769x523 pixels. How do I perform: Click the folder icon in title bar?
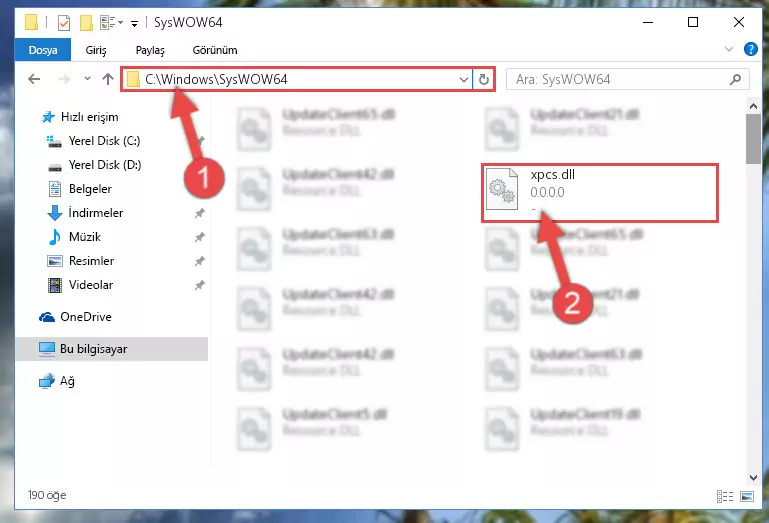point(31,22)
